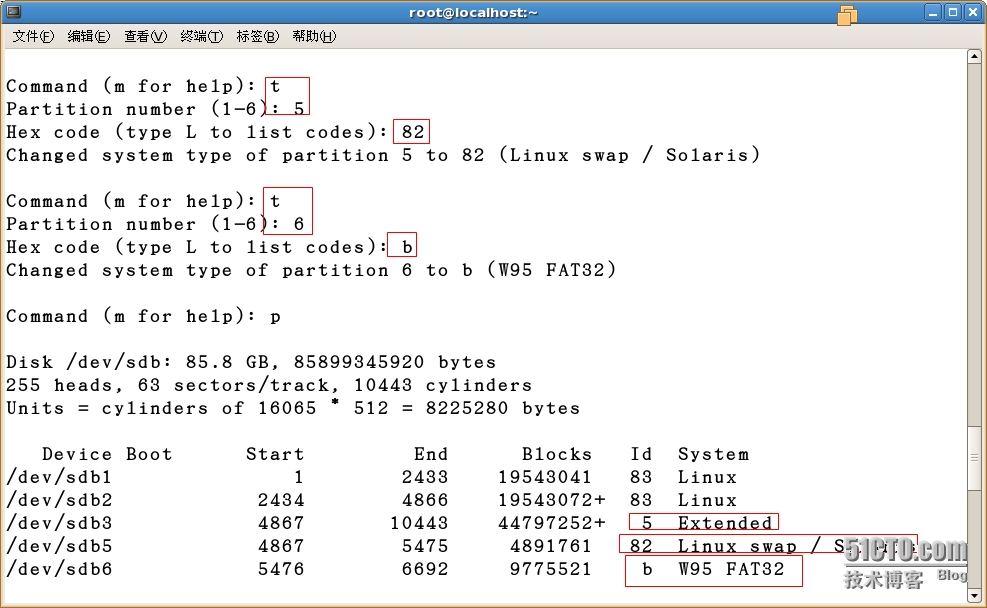Click the /dev/sdb1 device name
The width and height of the screenshot is (987, 608).
click(59, 477)
